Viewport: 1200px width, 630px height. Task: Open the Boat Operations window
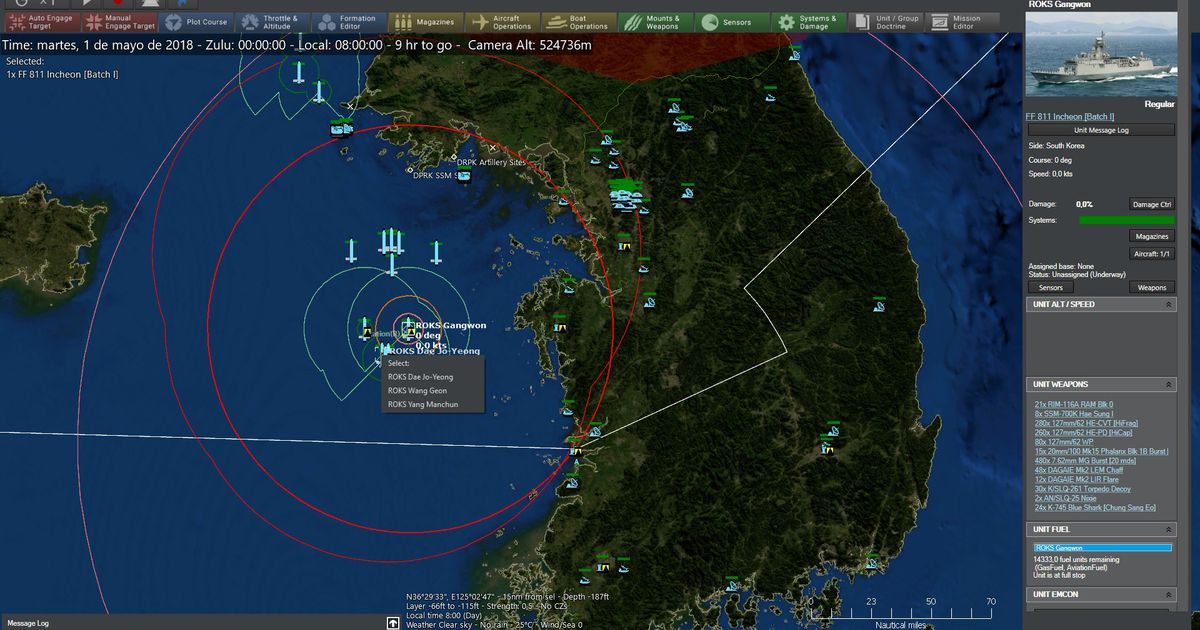pos(578,22)
